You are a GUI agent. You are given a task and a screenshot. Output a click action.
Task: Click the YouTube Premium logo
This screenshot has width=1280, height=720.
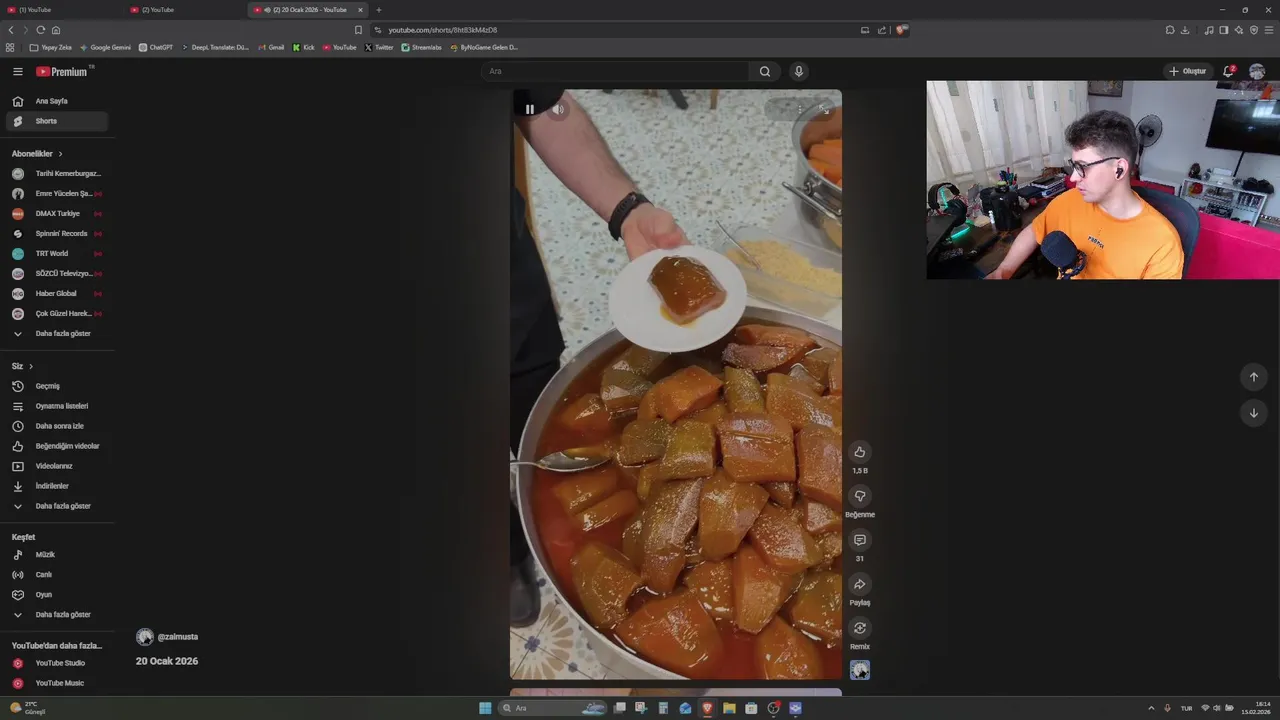[x=62, y=71]
